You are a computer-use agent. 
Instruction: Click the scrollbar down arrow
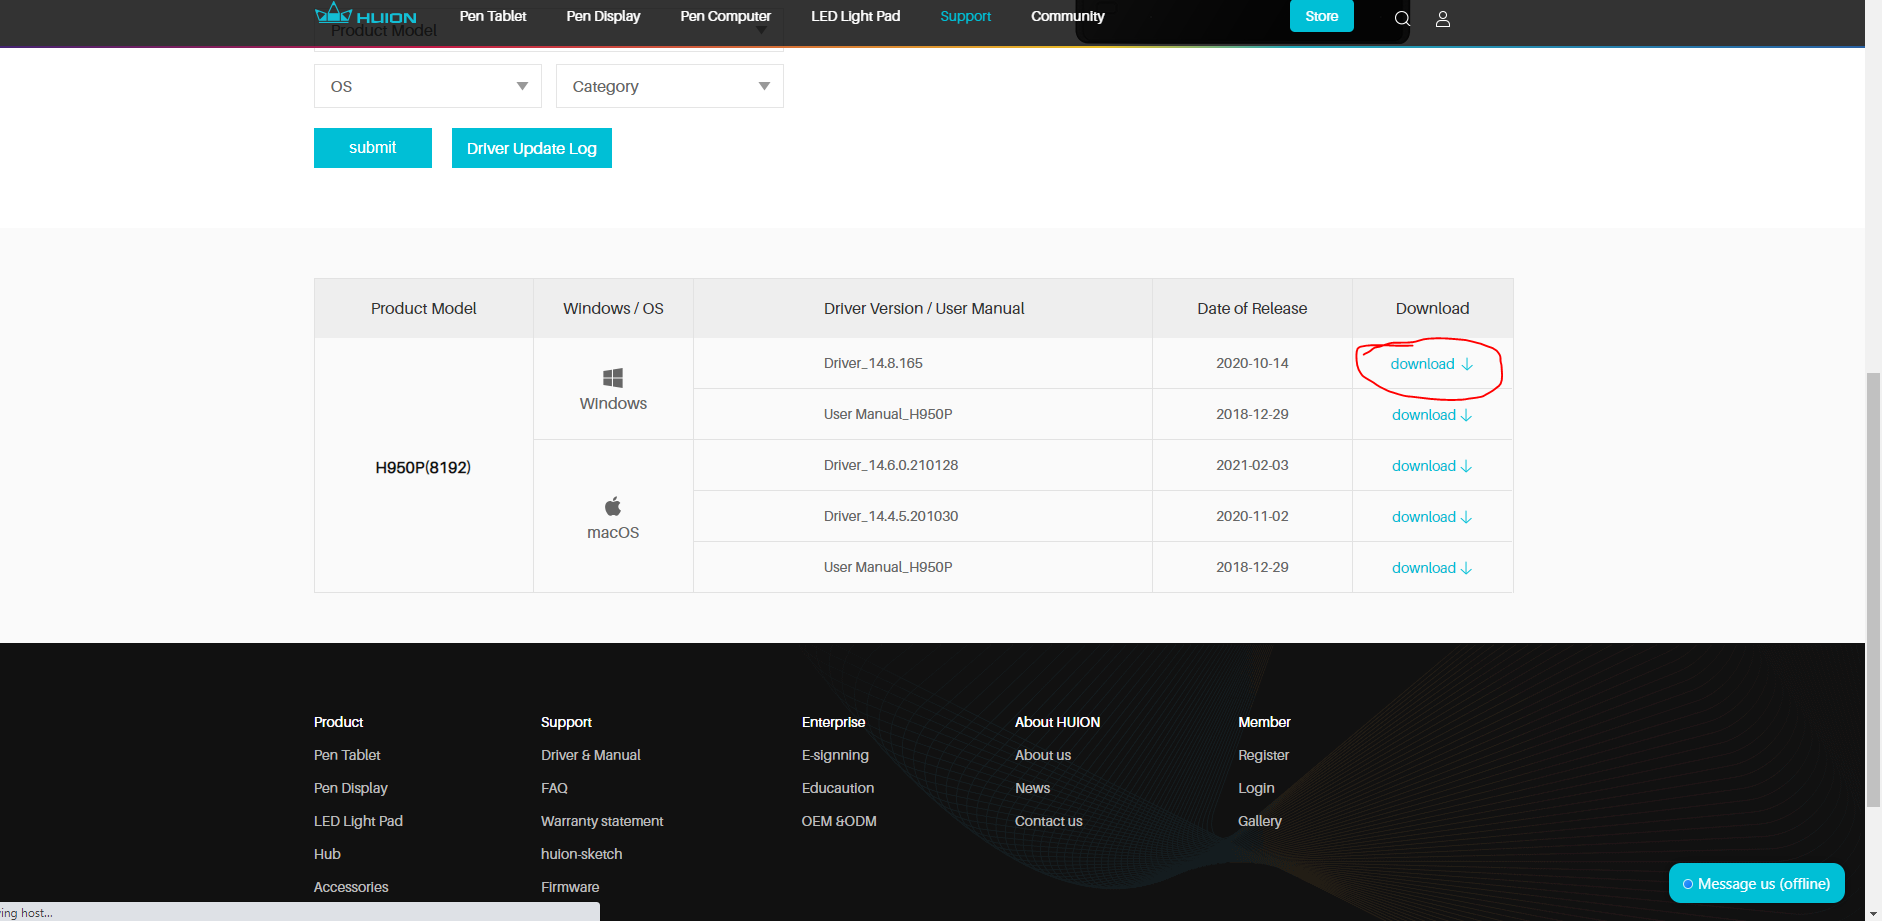click(1873, 913)
